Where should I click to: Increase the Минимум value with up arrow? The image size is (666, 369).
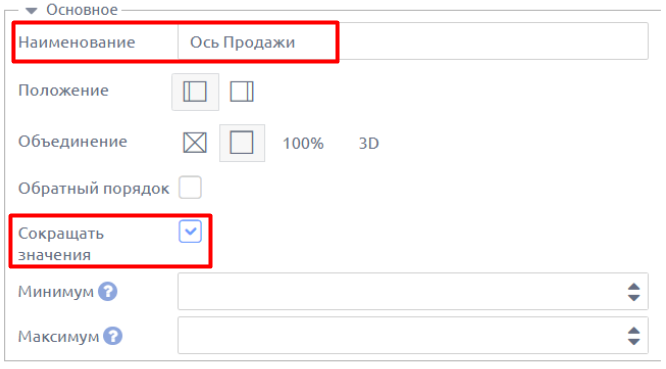(634, 287)
